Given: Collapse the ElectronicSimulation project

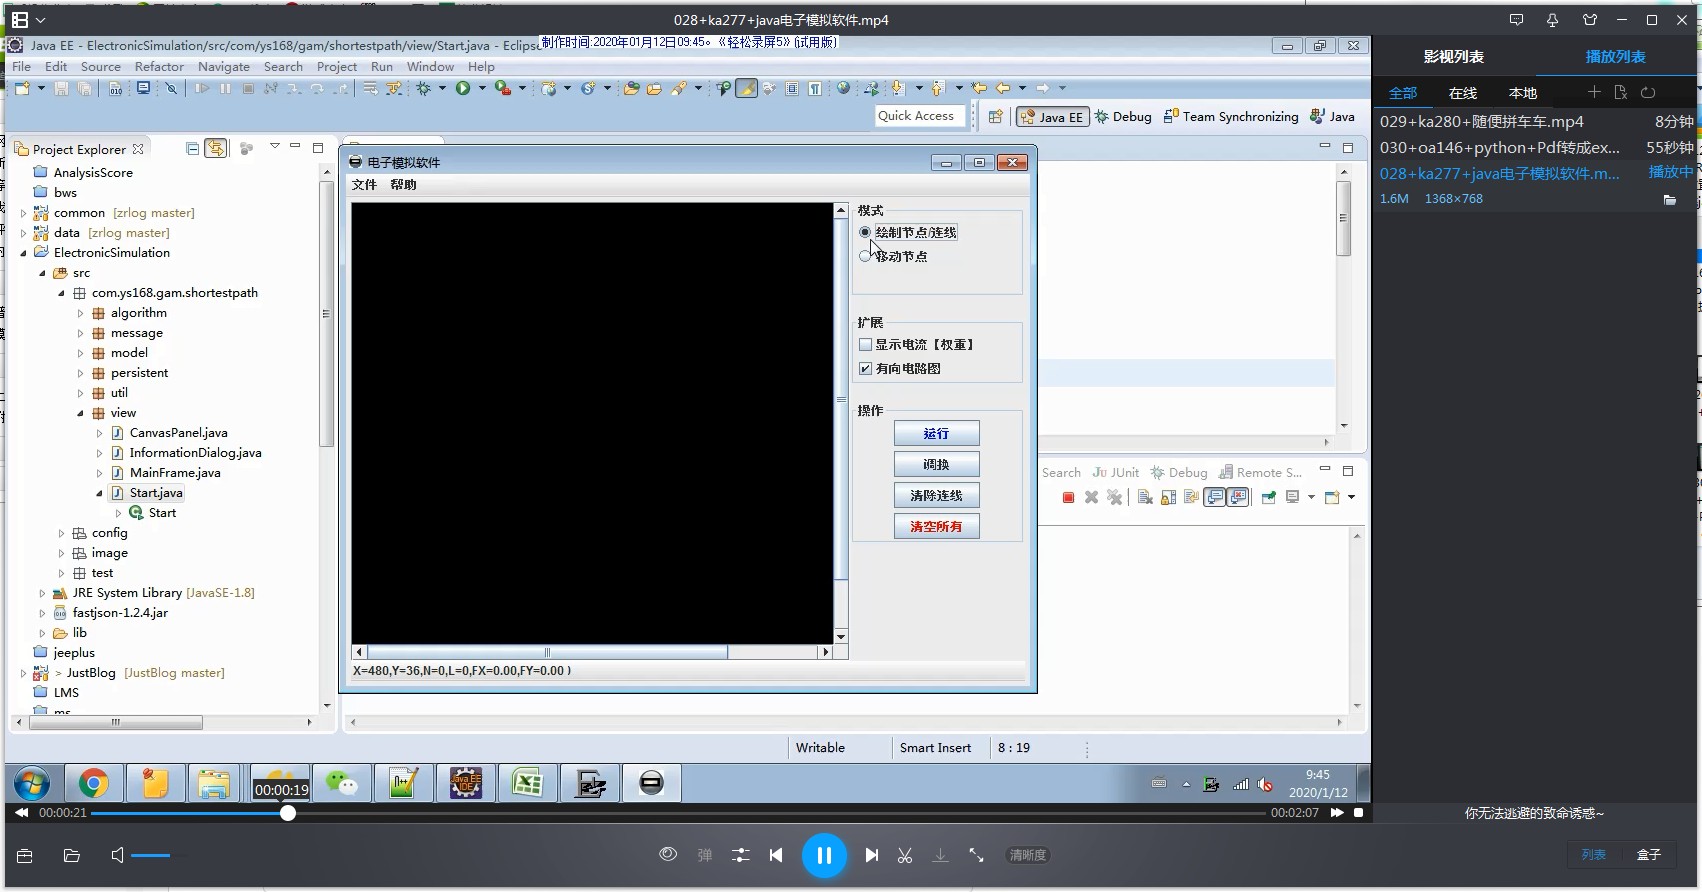Looking at the screenshot, I should pyautogui.click(x=23, y=253).
